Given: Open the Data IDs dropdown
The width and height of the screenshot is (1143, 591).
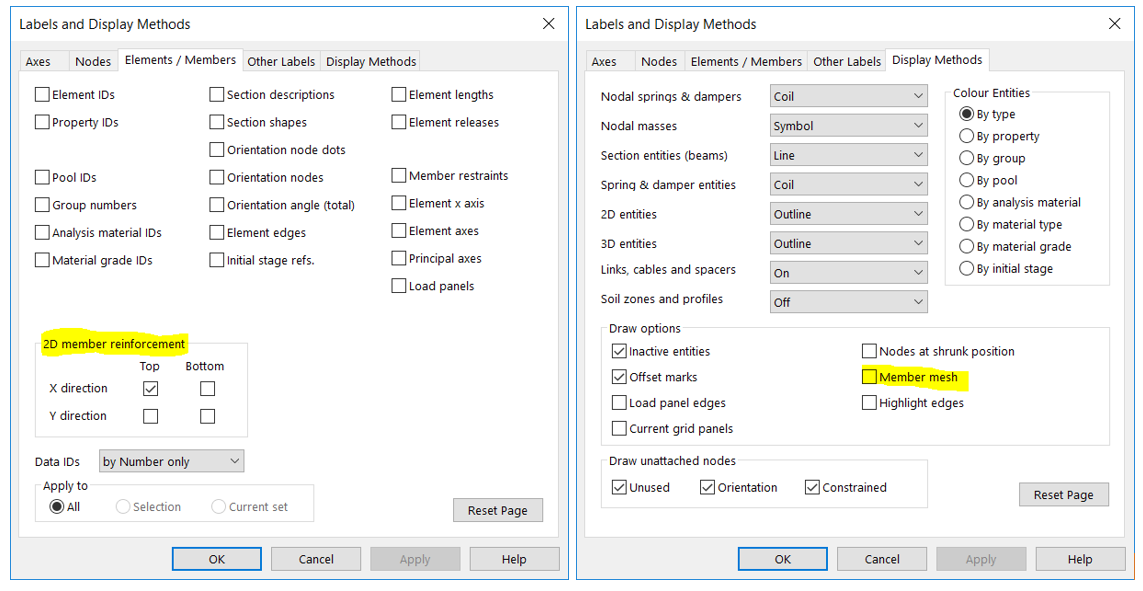Looking at the screenshot, I should (x=171, y=461).
